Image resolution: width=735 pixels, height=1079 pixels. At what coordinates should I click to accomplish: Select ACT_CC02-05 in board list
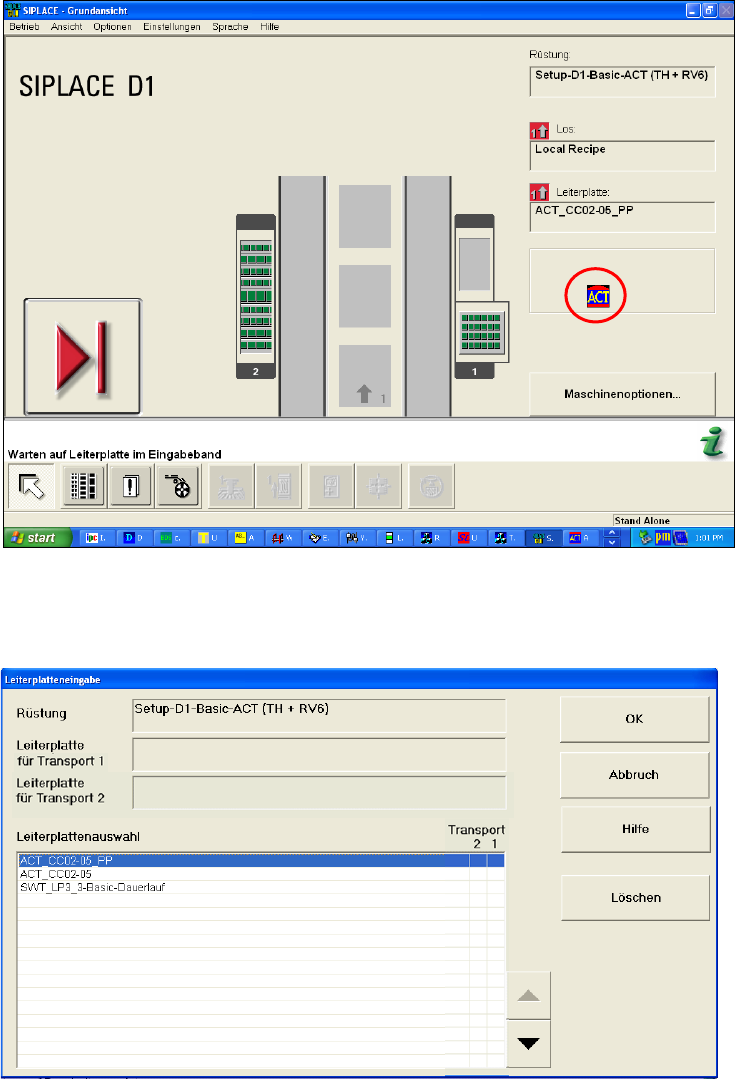[x=261, y=874]
